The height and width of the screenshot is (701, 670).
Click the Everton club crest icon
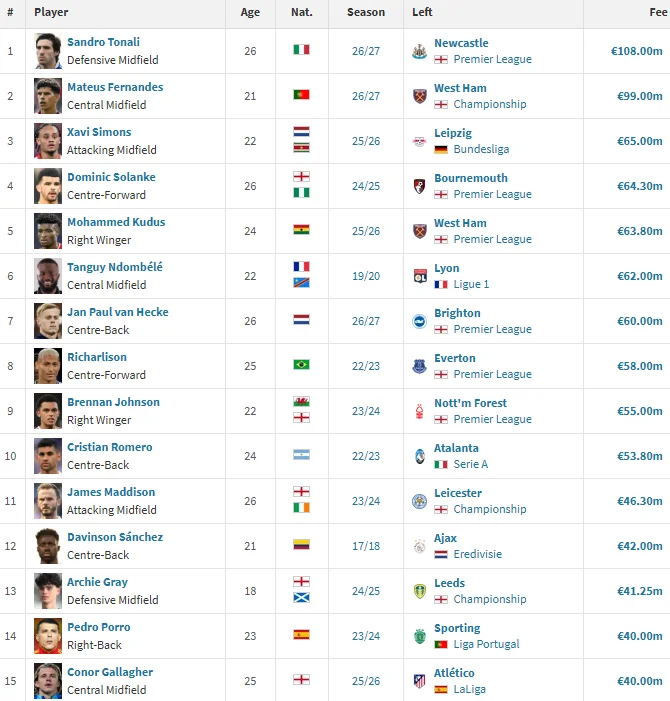tap(419, 366)
